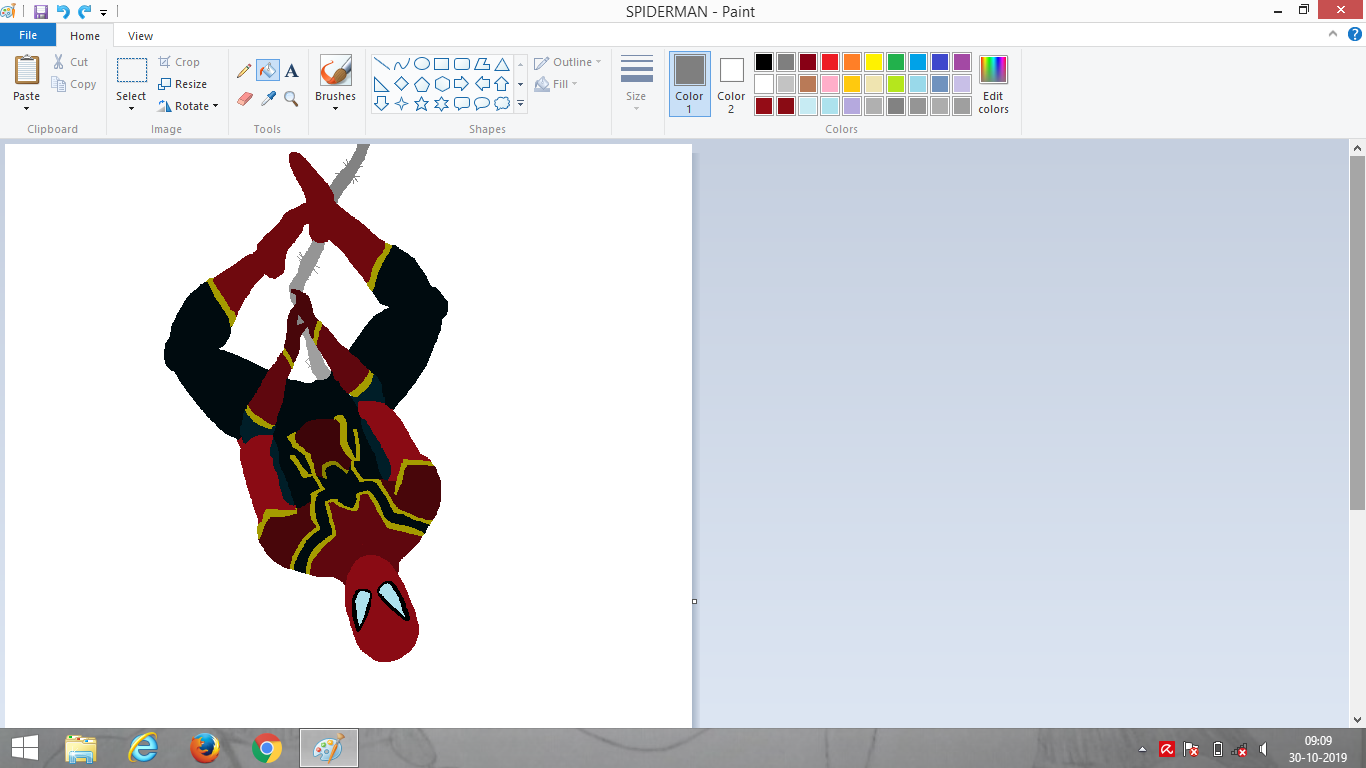Image resolution: width=1366 pixels, height=768 pixels.
Task: Choose the Up arrow shape
Action: click(502, 84)
